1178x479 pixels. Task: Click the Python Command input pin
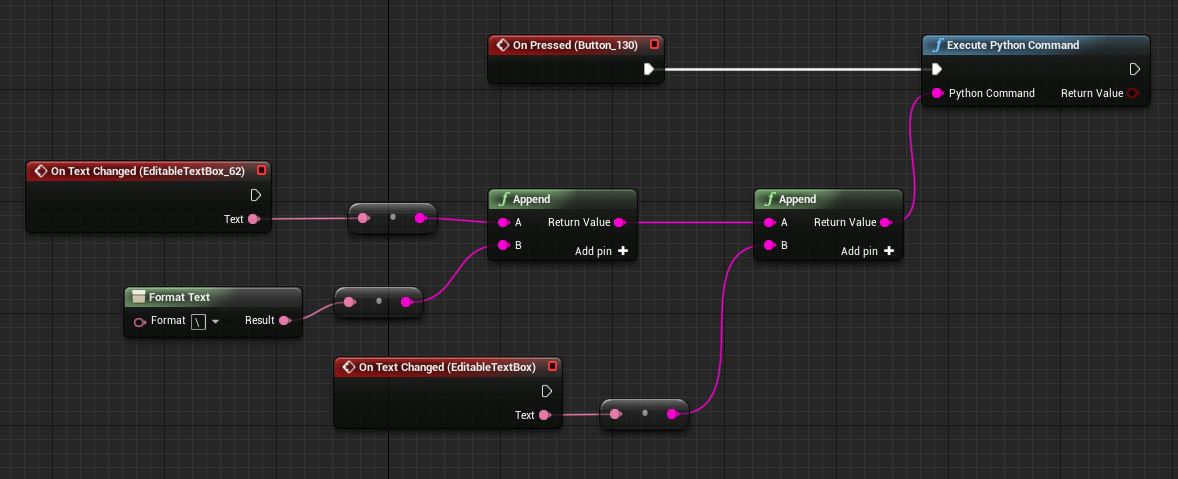coord(937,93)
